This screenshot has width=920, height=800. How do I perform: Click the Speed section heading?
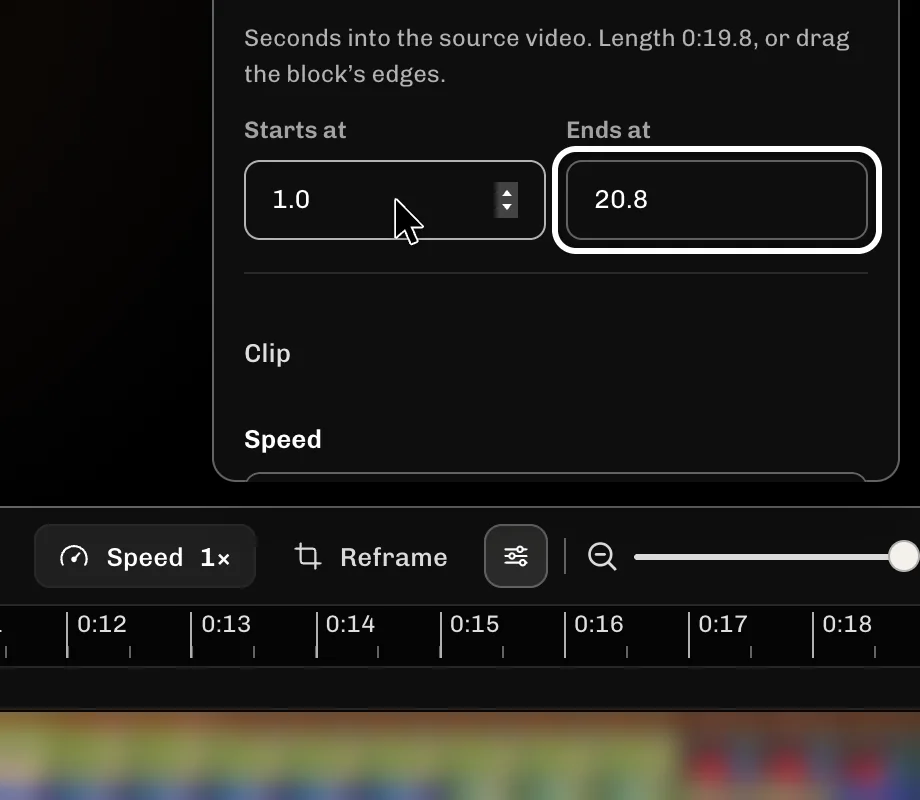[x=283, y=440]
